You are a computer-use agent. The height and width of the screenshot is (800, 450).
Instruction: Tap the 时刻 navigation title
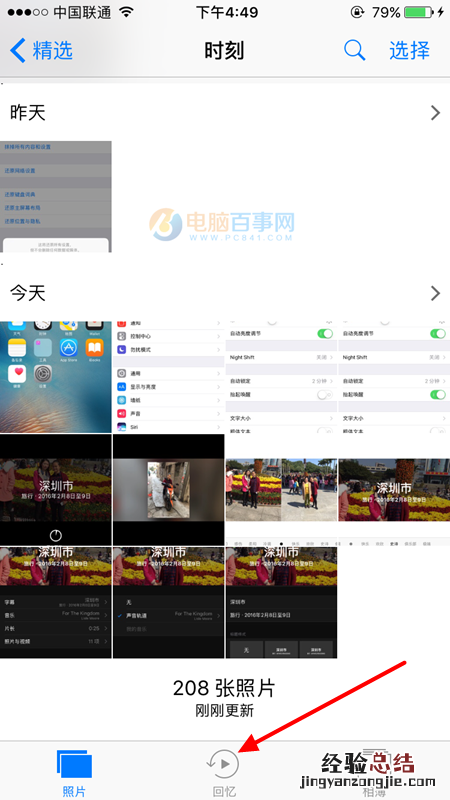(224, 51)
